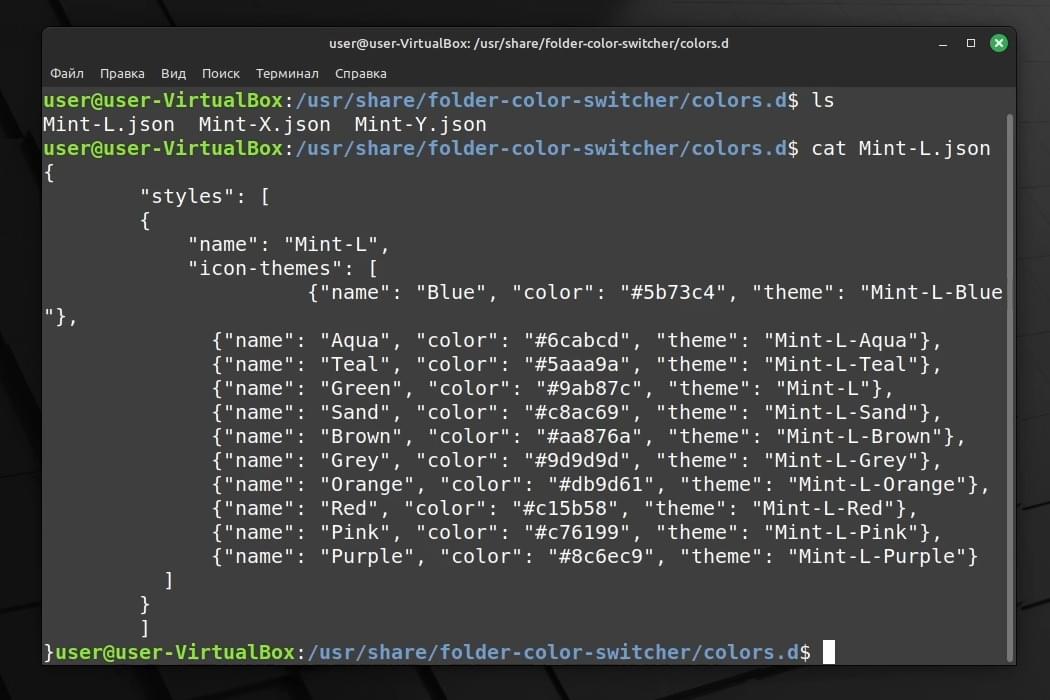1050x700 pixels.
Task: Click the "Mint-L-Grey" theme value
Action: click(x=841, y=461)
